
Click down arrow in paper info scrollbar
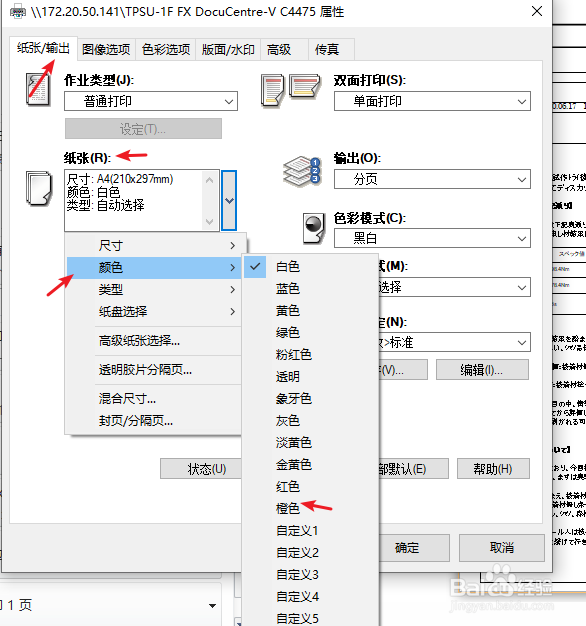click(x=210, y=221)
